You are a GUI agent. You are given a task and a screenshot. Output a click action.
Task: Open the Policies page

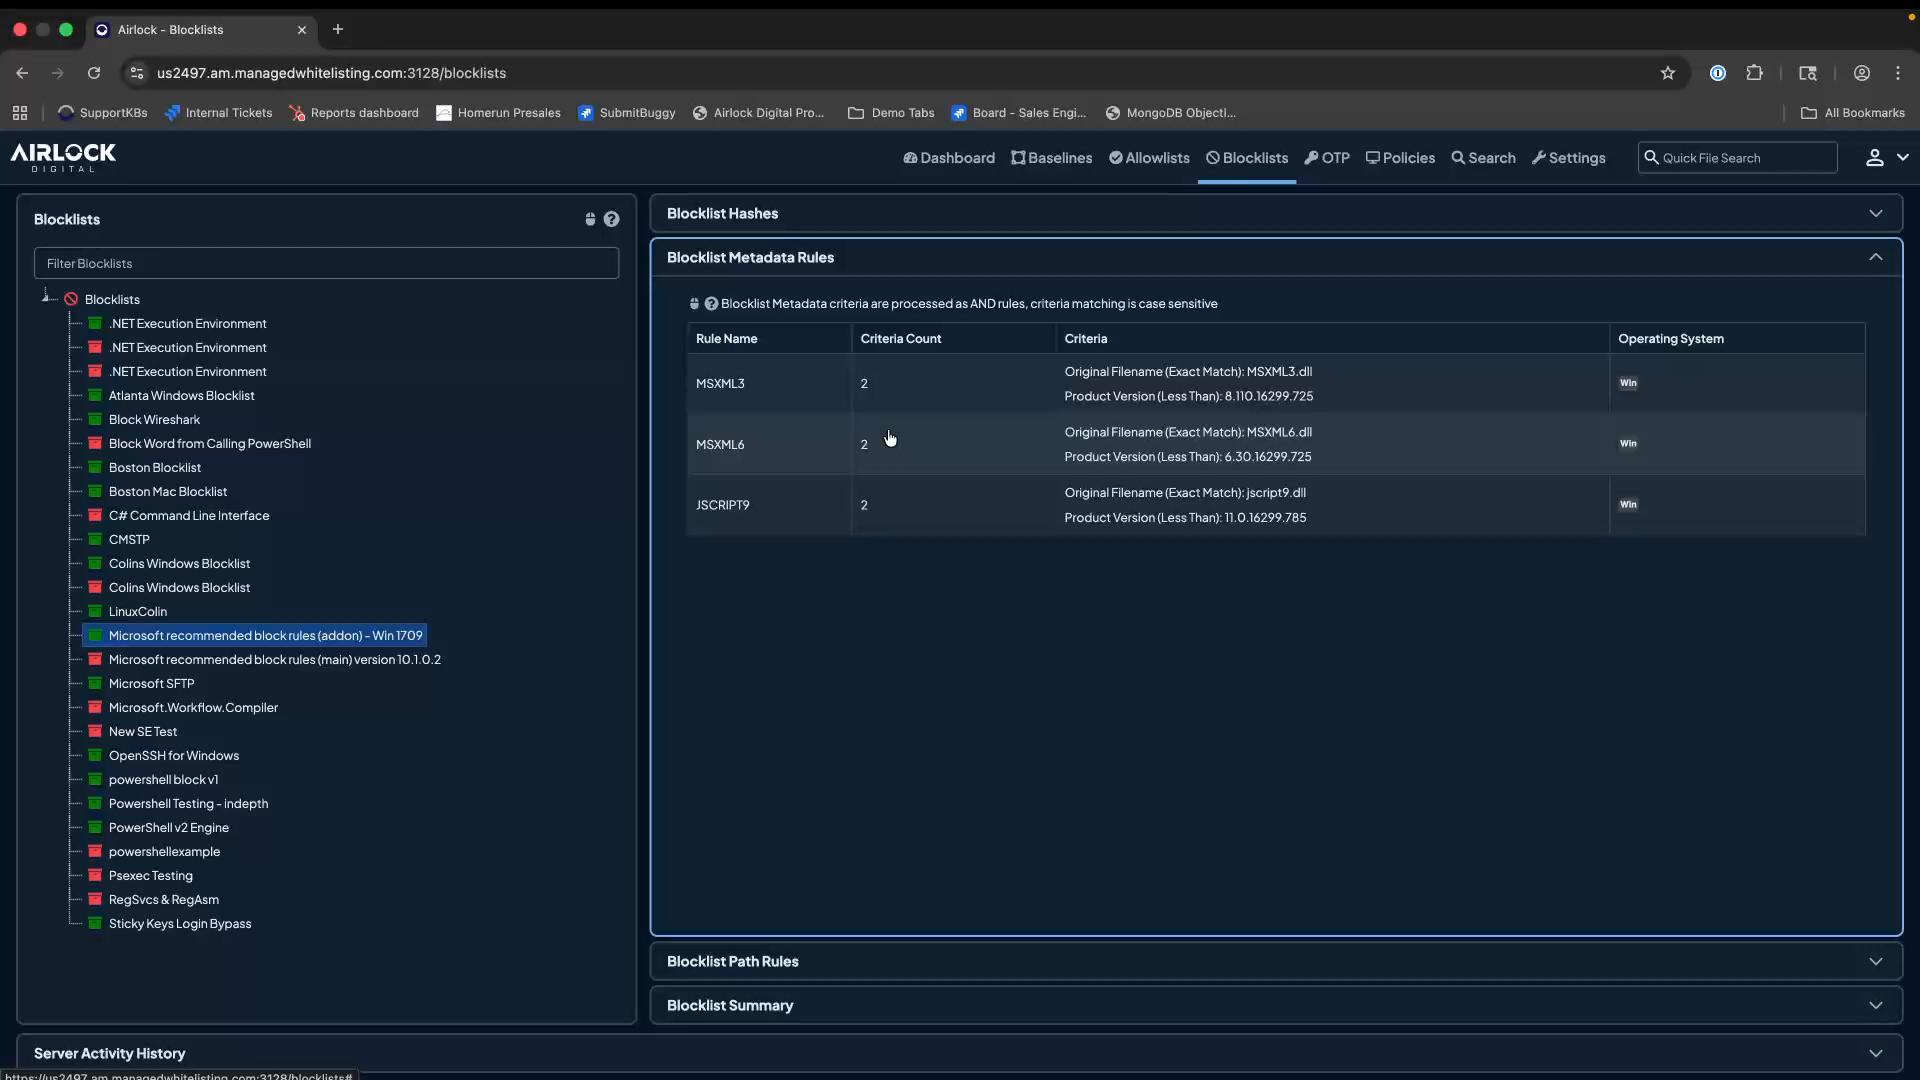click(1399, 157)
